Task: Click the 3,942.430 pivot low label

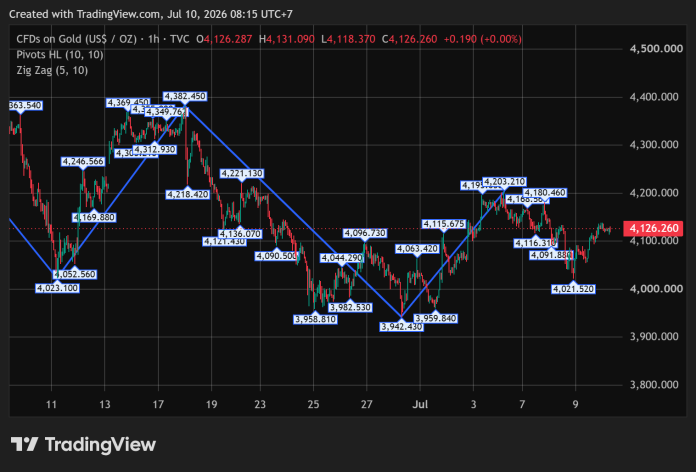Action: (402, 327)
